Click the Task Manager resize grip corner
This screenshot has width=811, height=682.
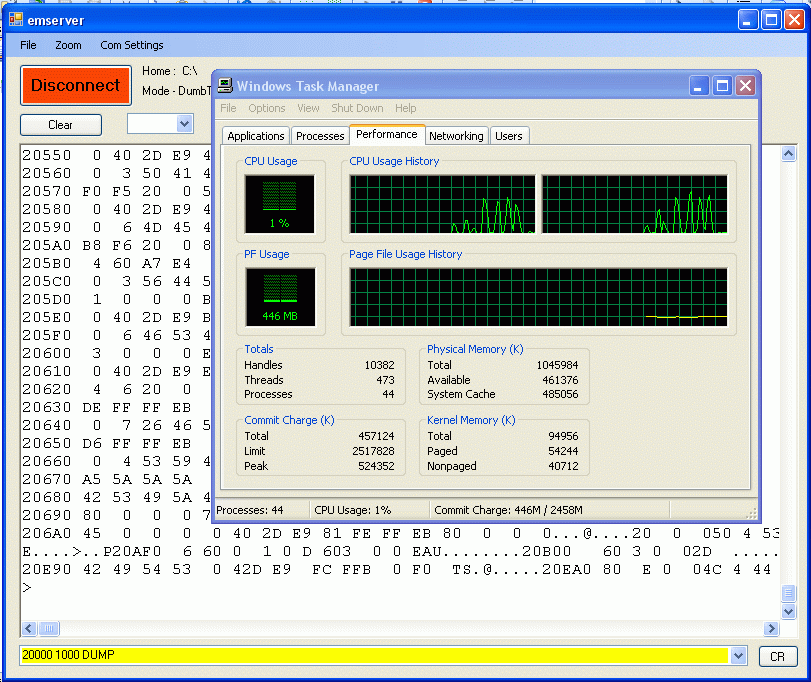(x=752, y=513)
